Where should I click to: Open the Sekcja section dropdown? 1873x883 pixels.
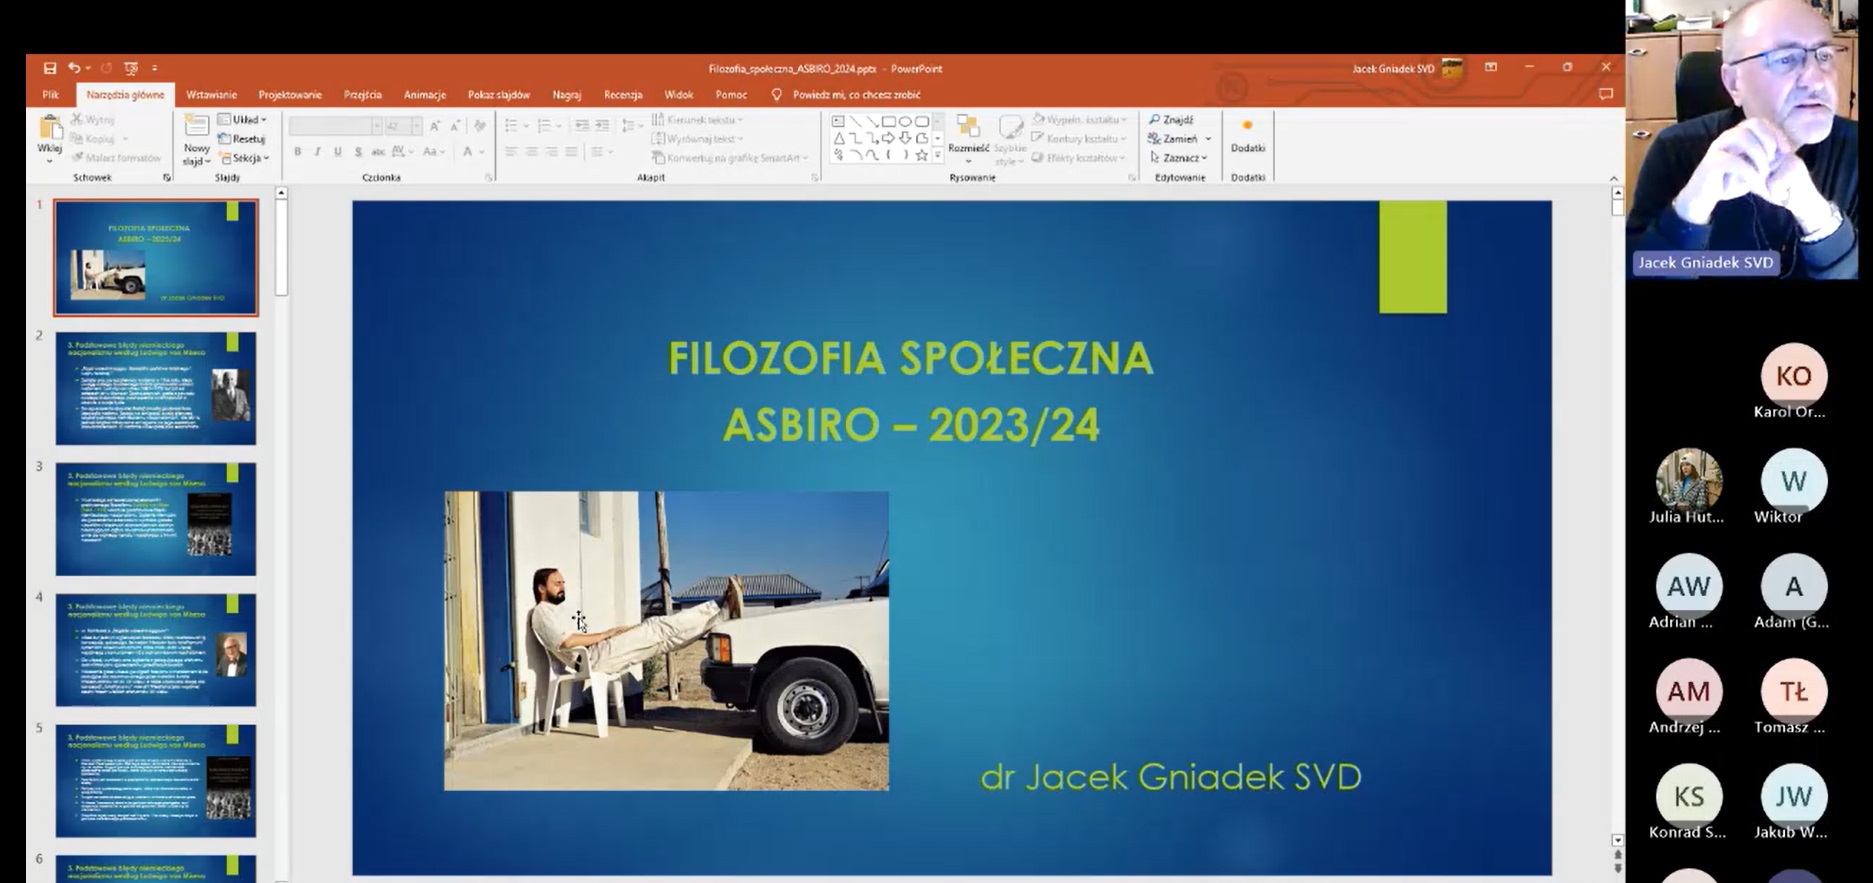[x=245, y=158]
